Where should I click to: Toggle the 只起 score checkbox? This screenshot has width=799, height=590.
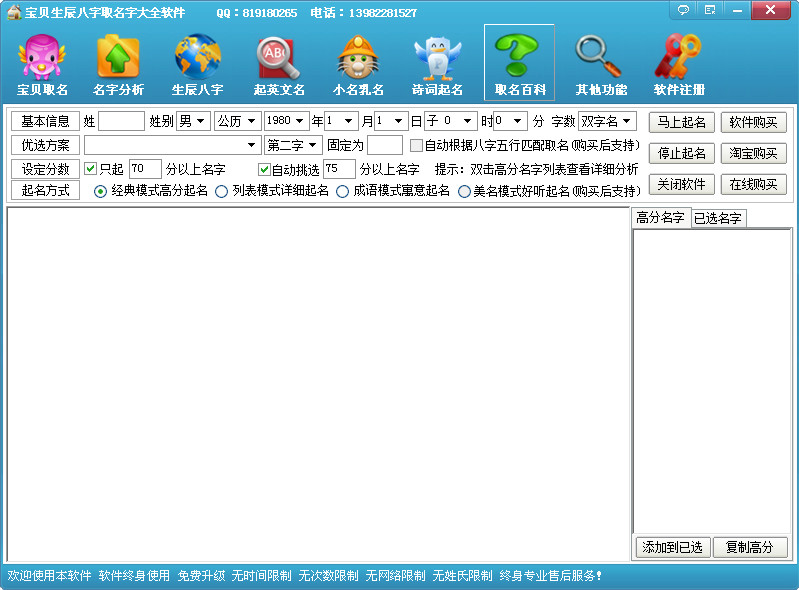[91, 169]
